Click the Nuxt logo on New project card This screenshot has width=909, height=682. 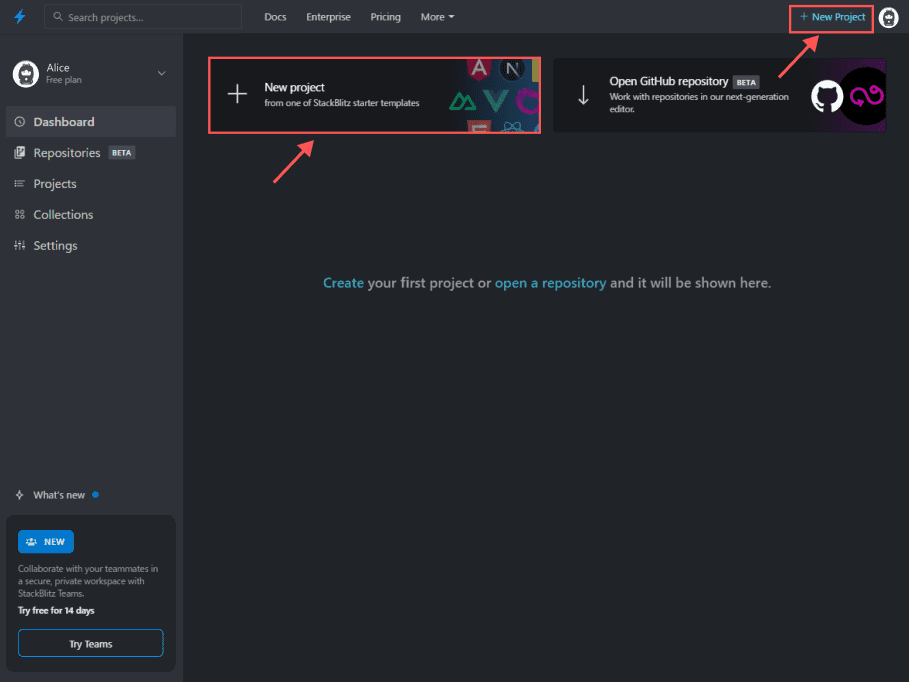pos(463,102)
